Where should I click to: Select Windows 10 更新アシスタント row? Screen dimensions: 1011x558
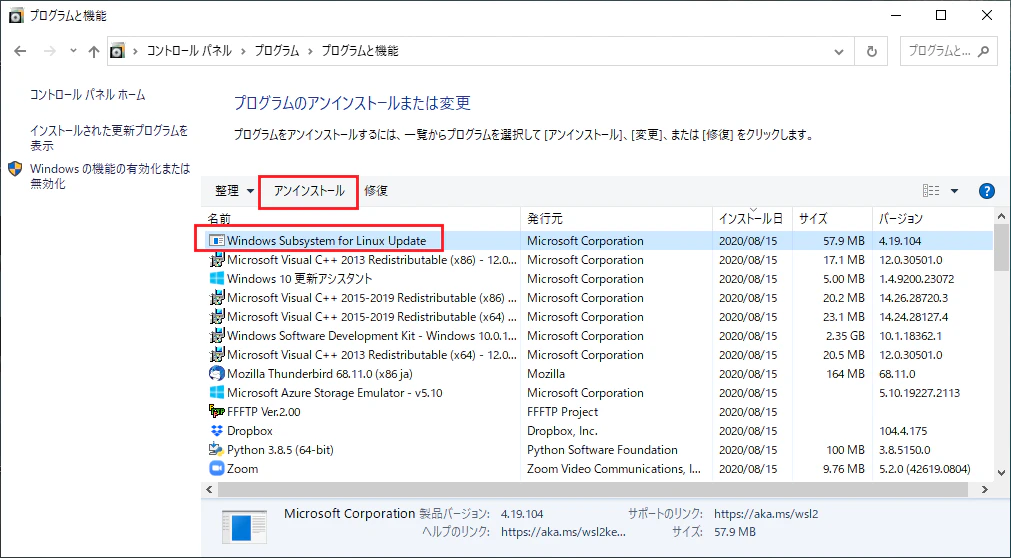click(598, 279)
